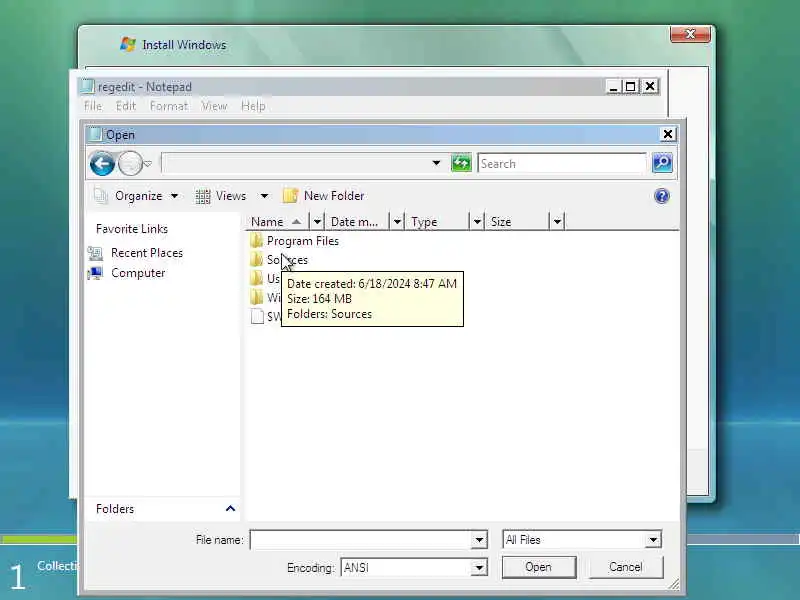Open Notepad's File menu
800x600 pixels.
click(93, 106)
